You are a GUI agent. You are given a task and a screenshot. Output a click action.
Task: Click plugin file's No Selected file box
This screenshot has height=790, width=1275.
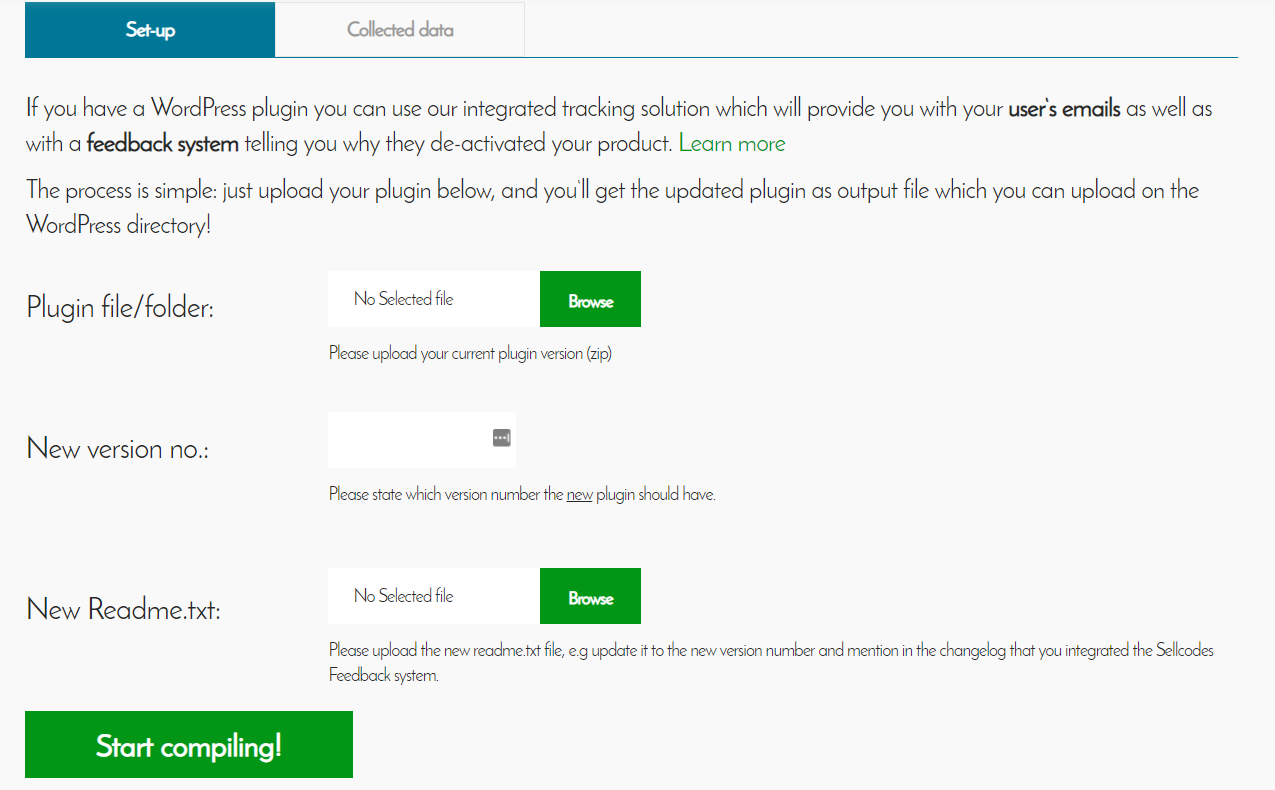tap(434, 299)
